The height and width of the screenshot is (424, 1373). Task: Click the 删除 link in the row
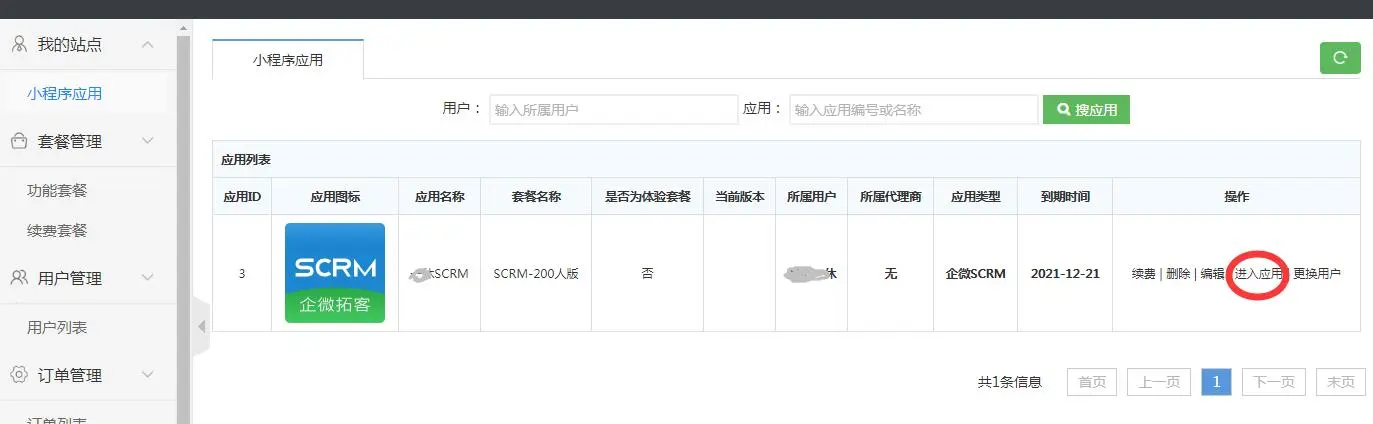click(x=1178, y=273)
